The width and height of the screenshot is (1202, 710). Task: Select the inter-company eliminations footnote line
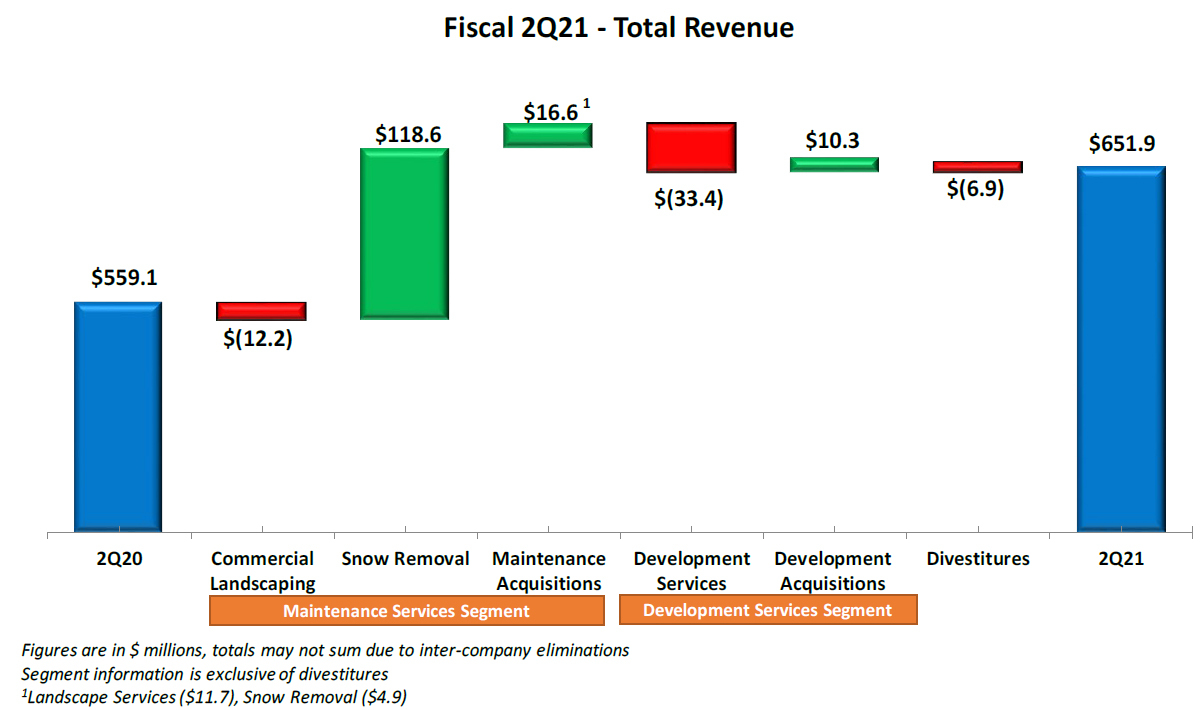pyautogui.click(x=325, y=650)
